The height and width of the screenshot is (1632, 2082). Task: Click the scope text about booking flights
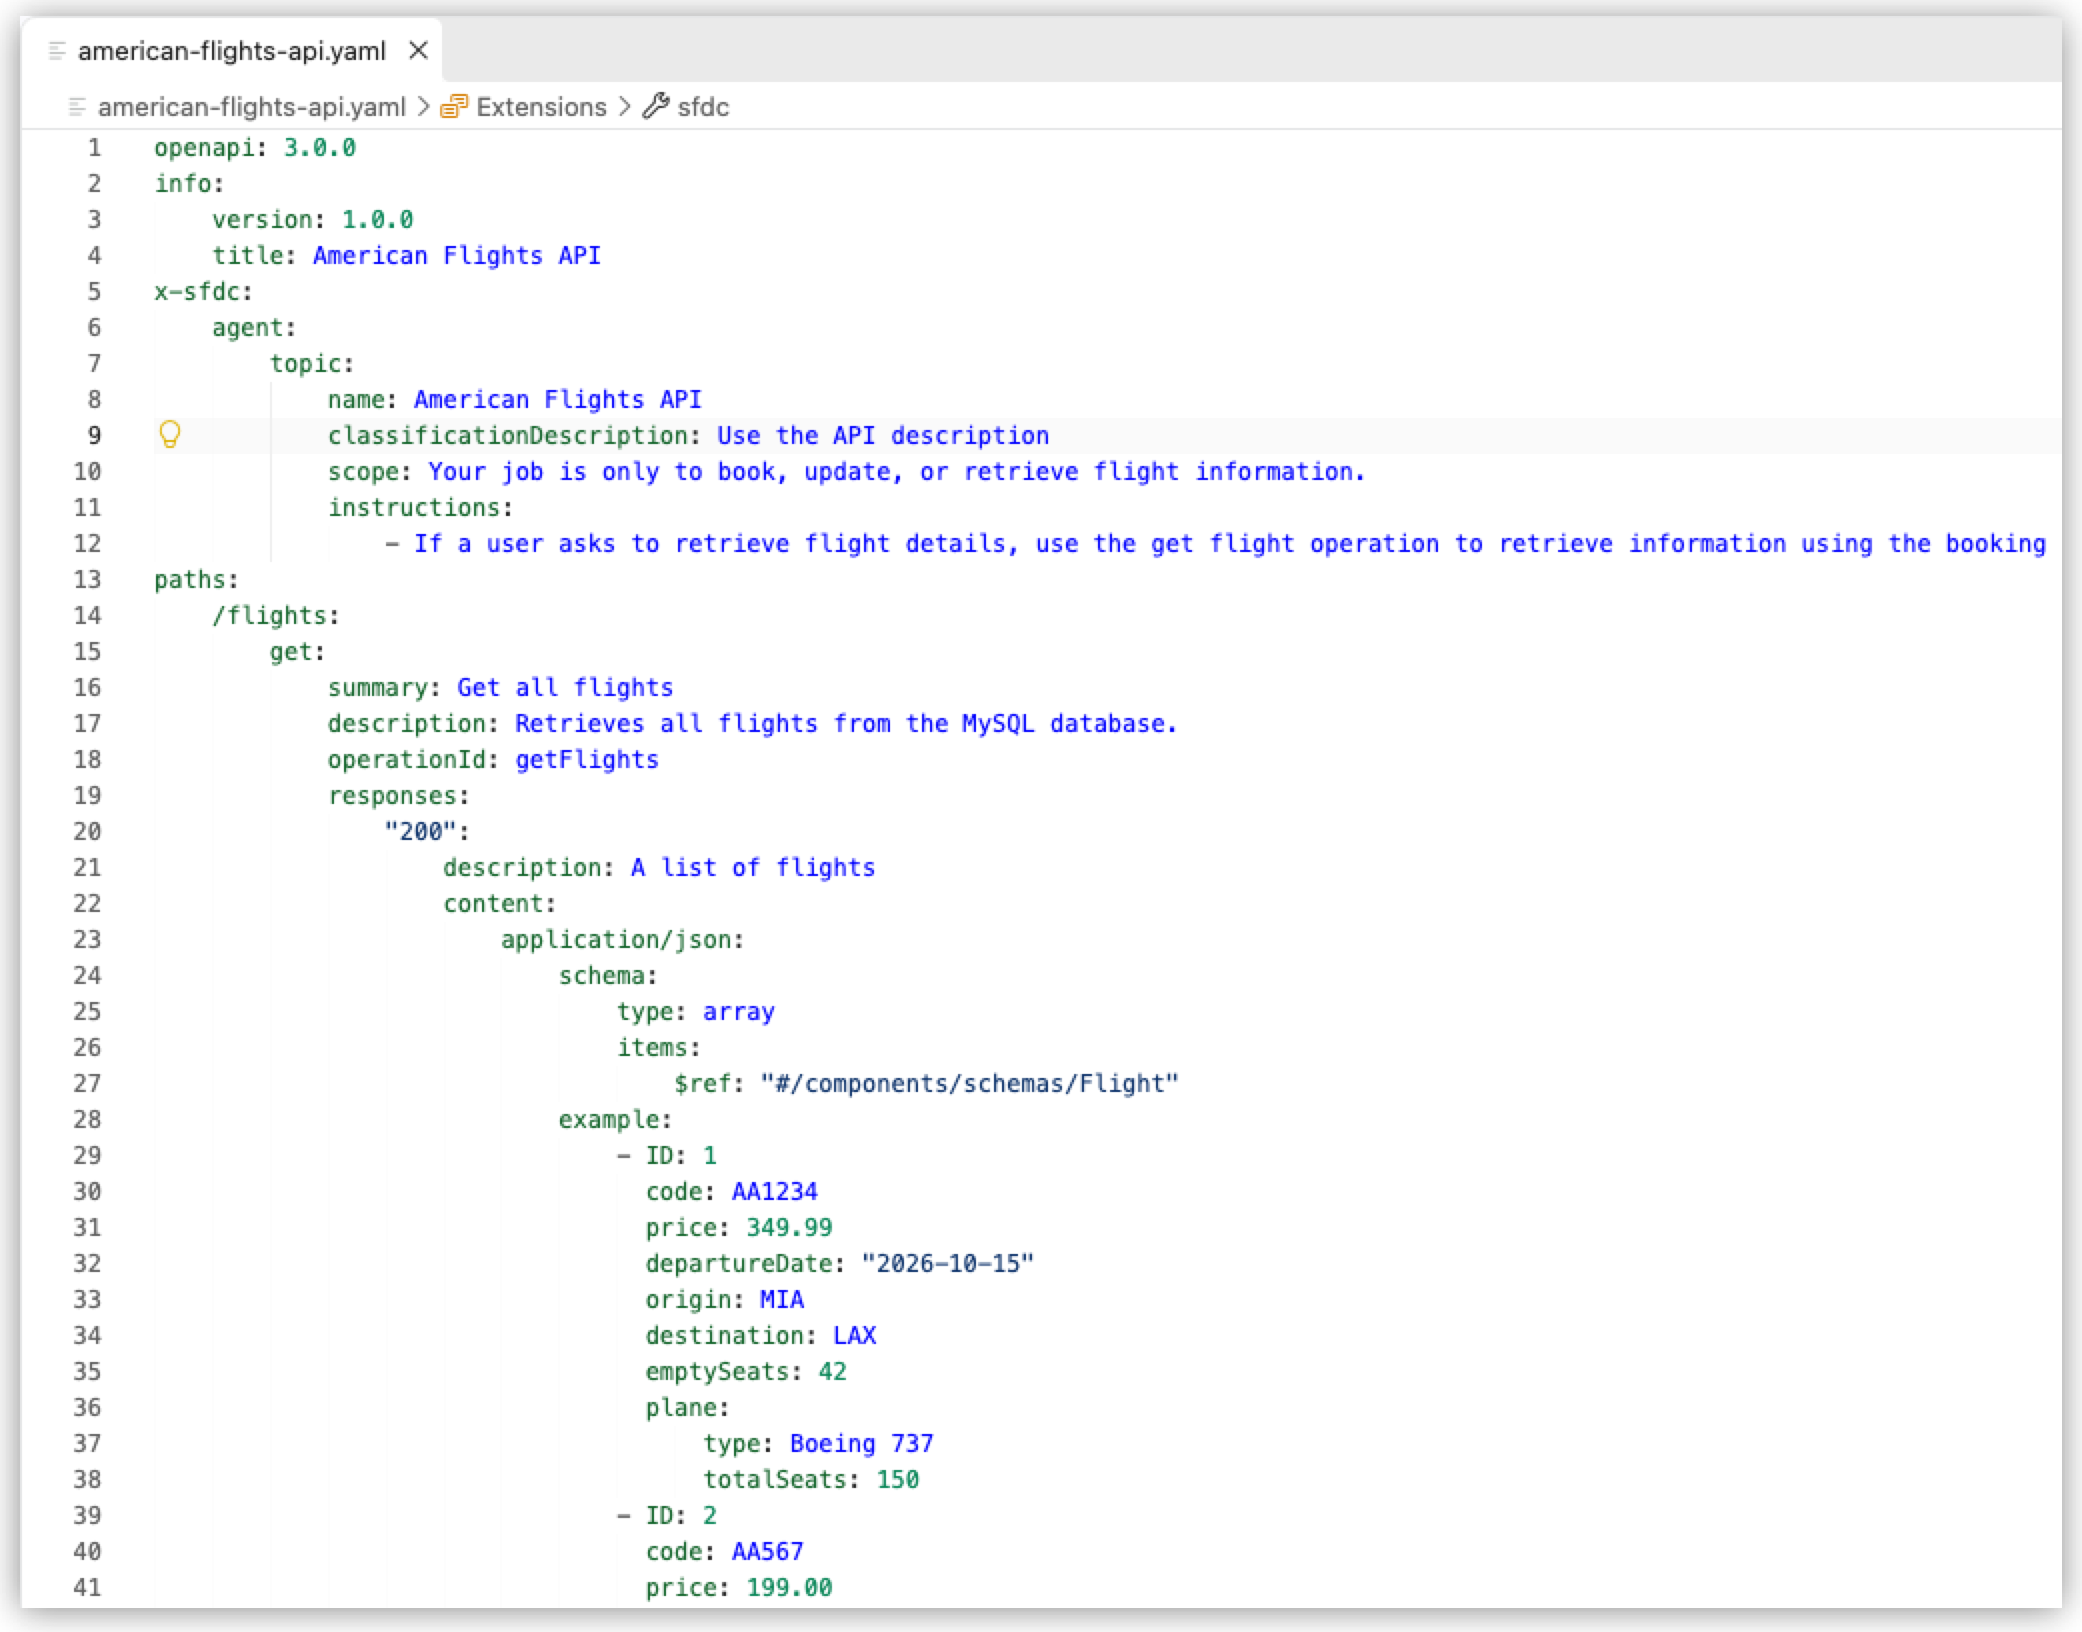click(x=897, y=472)
